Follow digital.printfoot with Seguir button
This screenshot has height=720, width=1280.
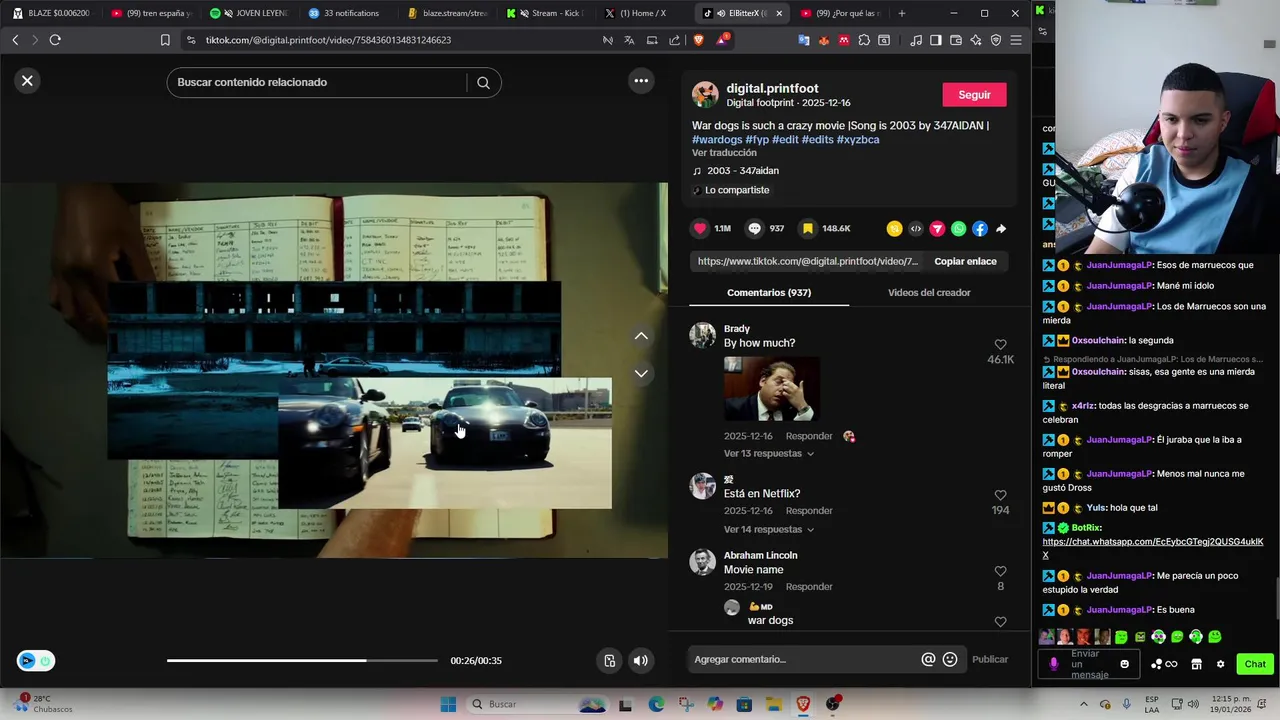tap(974, 95)
